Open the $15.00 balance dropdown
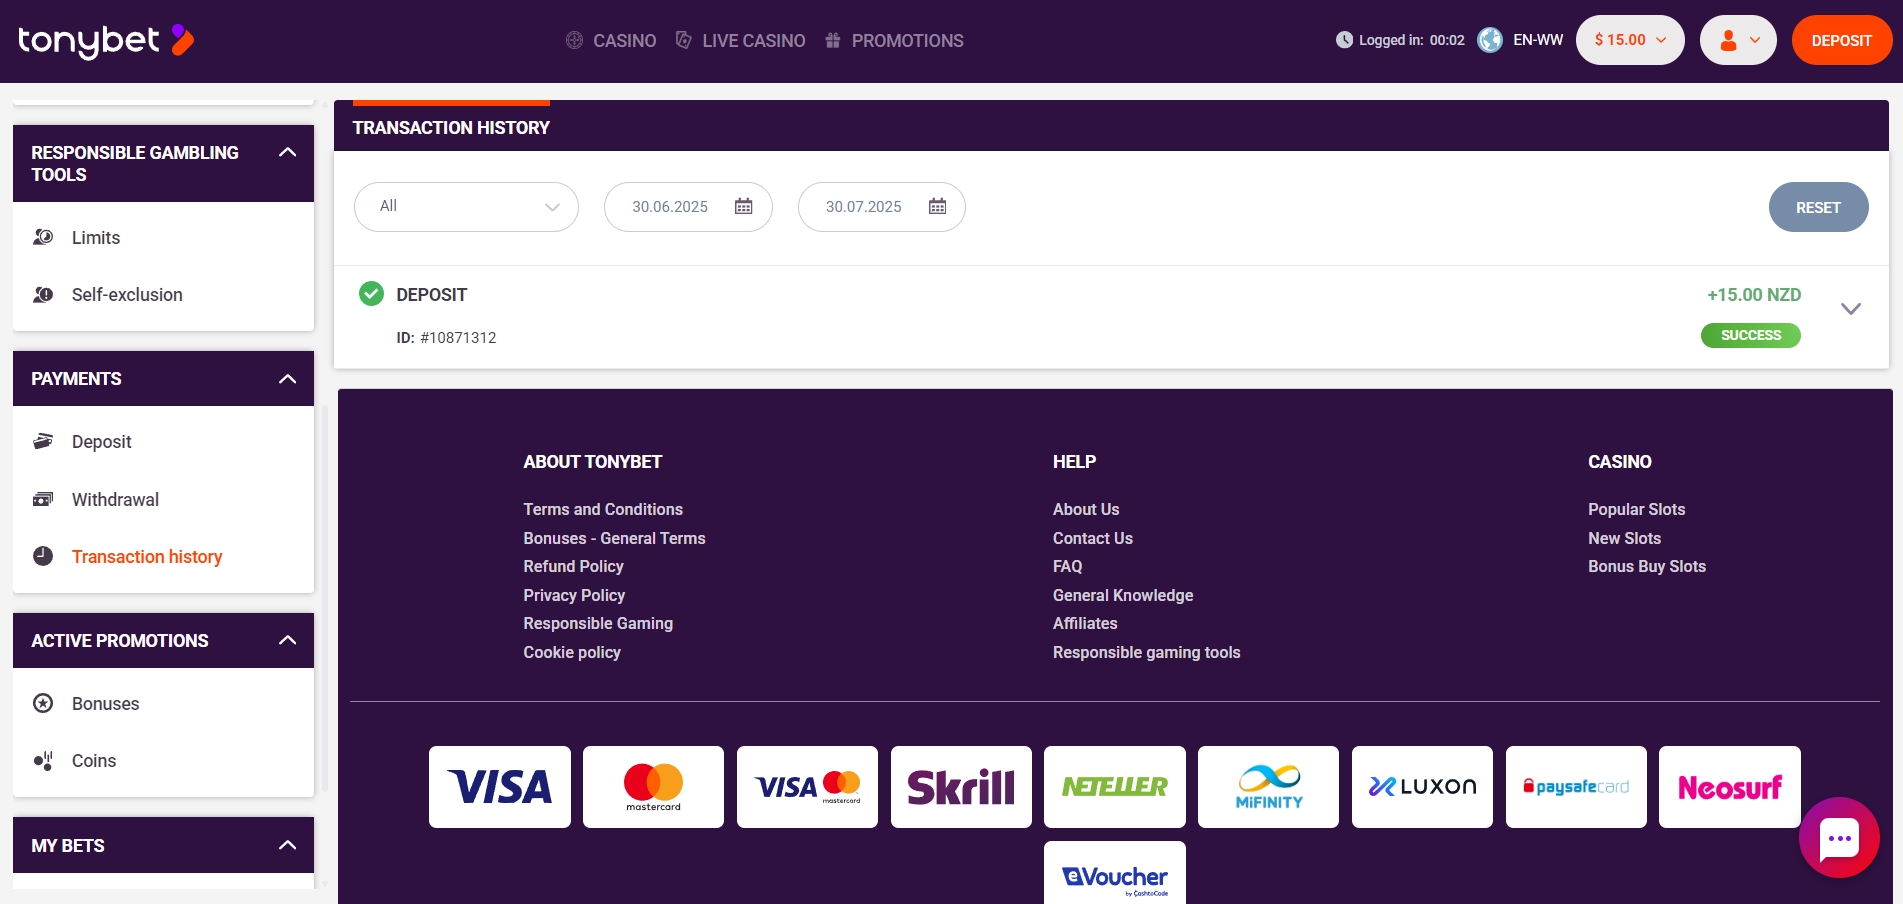This screenshot has width=1903, height=904. point(1630,40)
